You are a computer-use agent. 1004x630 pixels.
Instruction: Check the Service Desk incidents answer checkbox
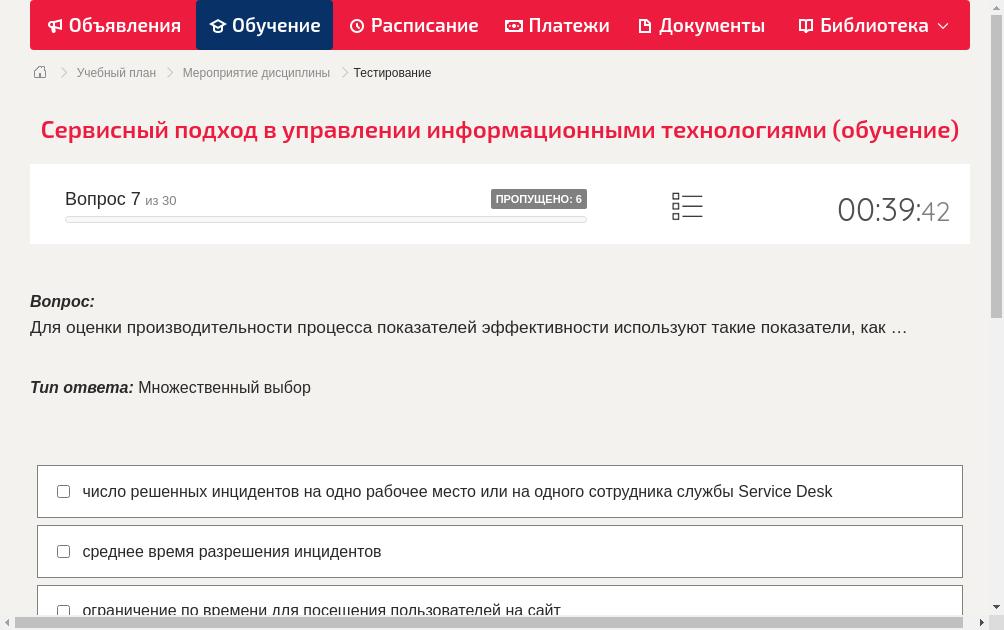(x=63, y=491)
